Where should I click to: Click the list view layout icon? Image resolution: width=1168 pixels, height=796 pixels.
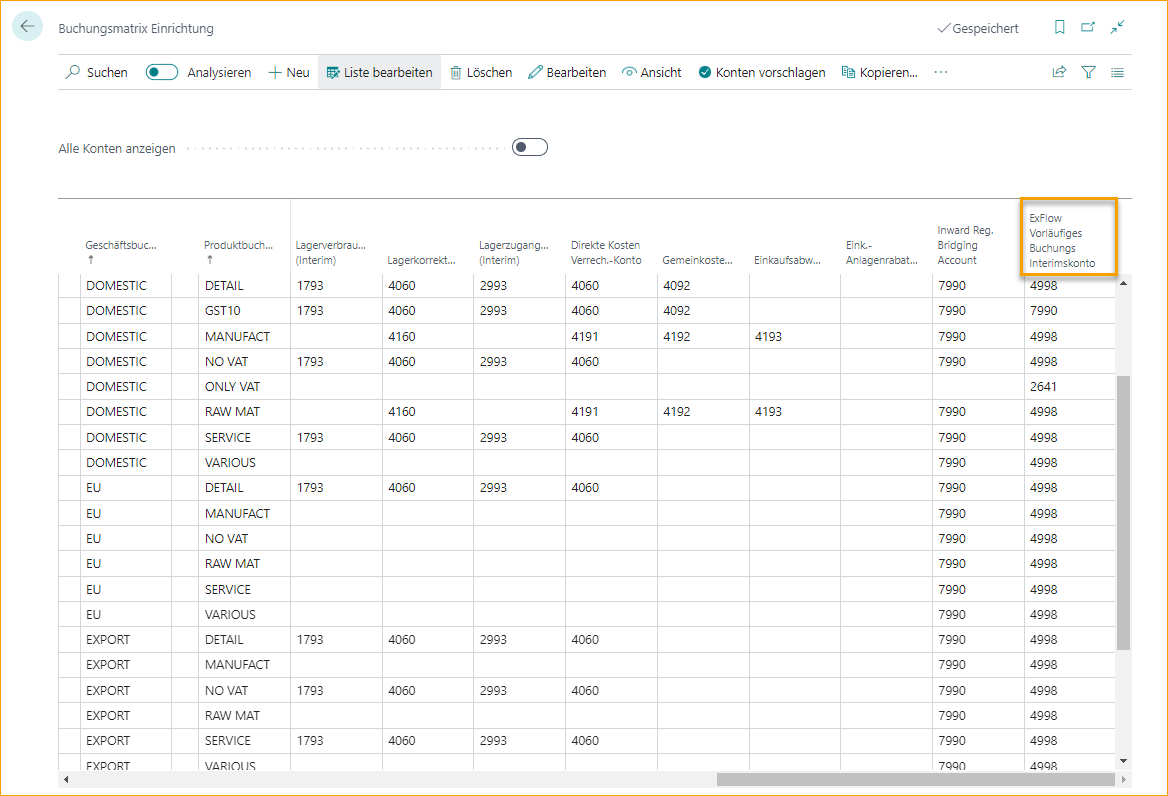[x=1117, y=72]
